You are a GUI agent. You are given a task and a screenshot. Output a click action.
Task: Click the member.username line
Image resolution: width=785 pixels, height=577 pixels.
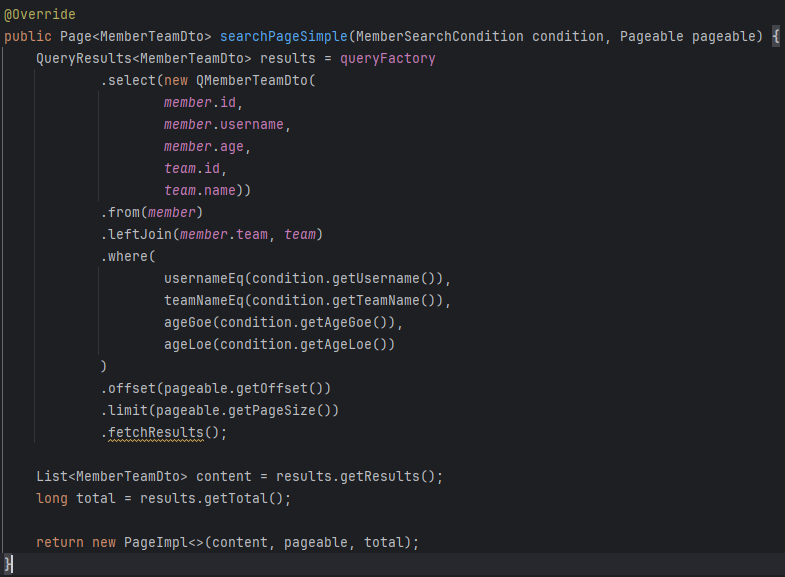tap(227, 125)
